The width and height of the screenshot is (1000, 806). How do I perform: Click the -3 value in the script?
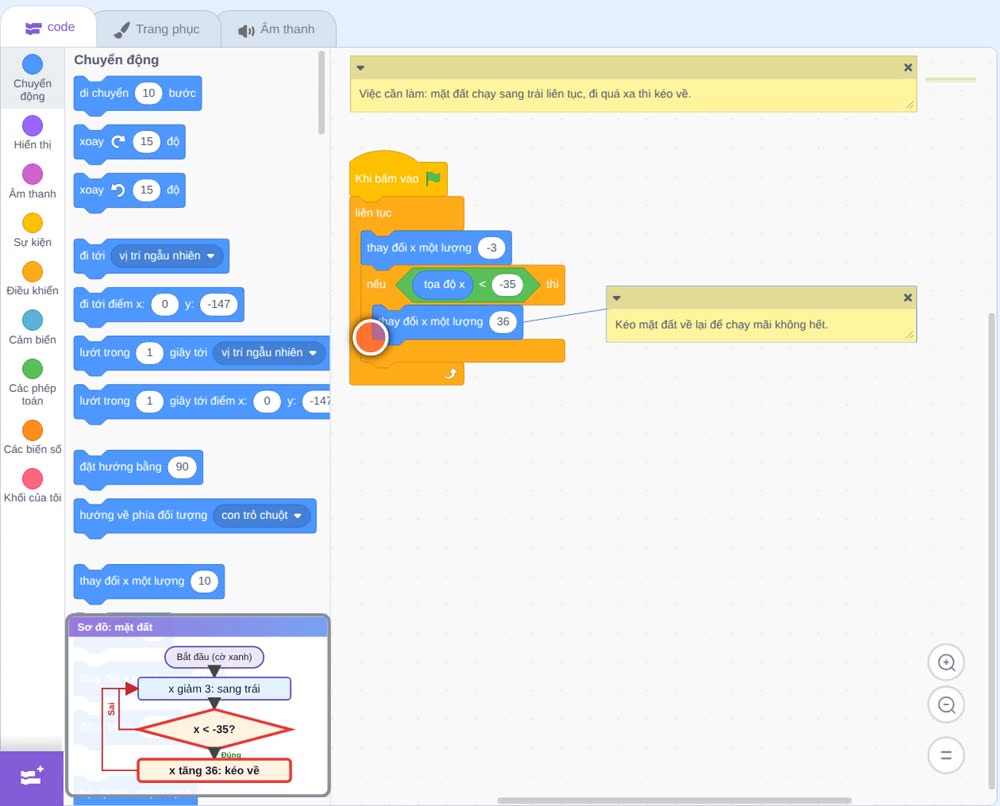(491, 248)
